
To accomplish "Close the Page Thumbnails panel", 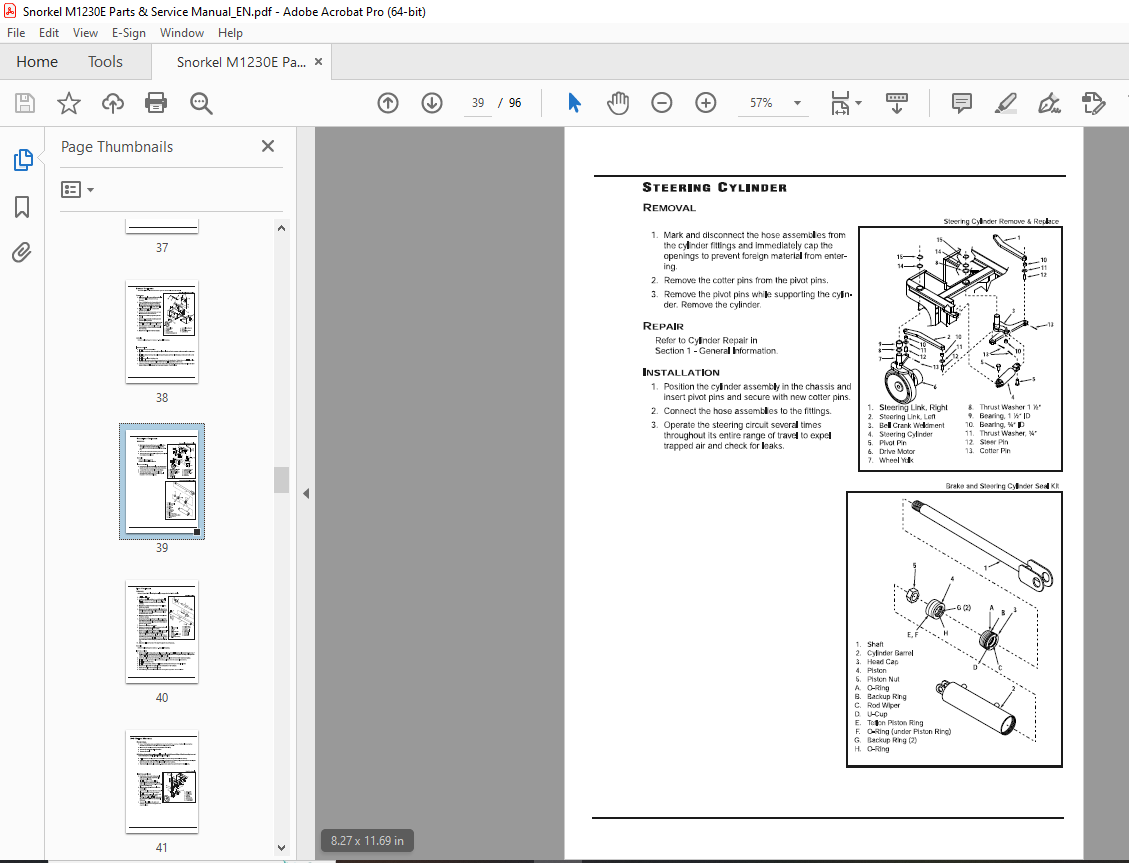I will coord(268,146).
